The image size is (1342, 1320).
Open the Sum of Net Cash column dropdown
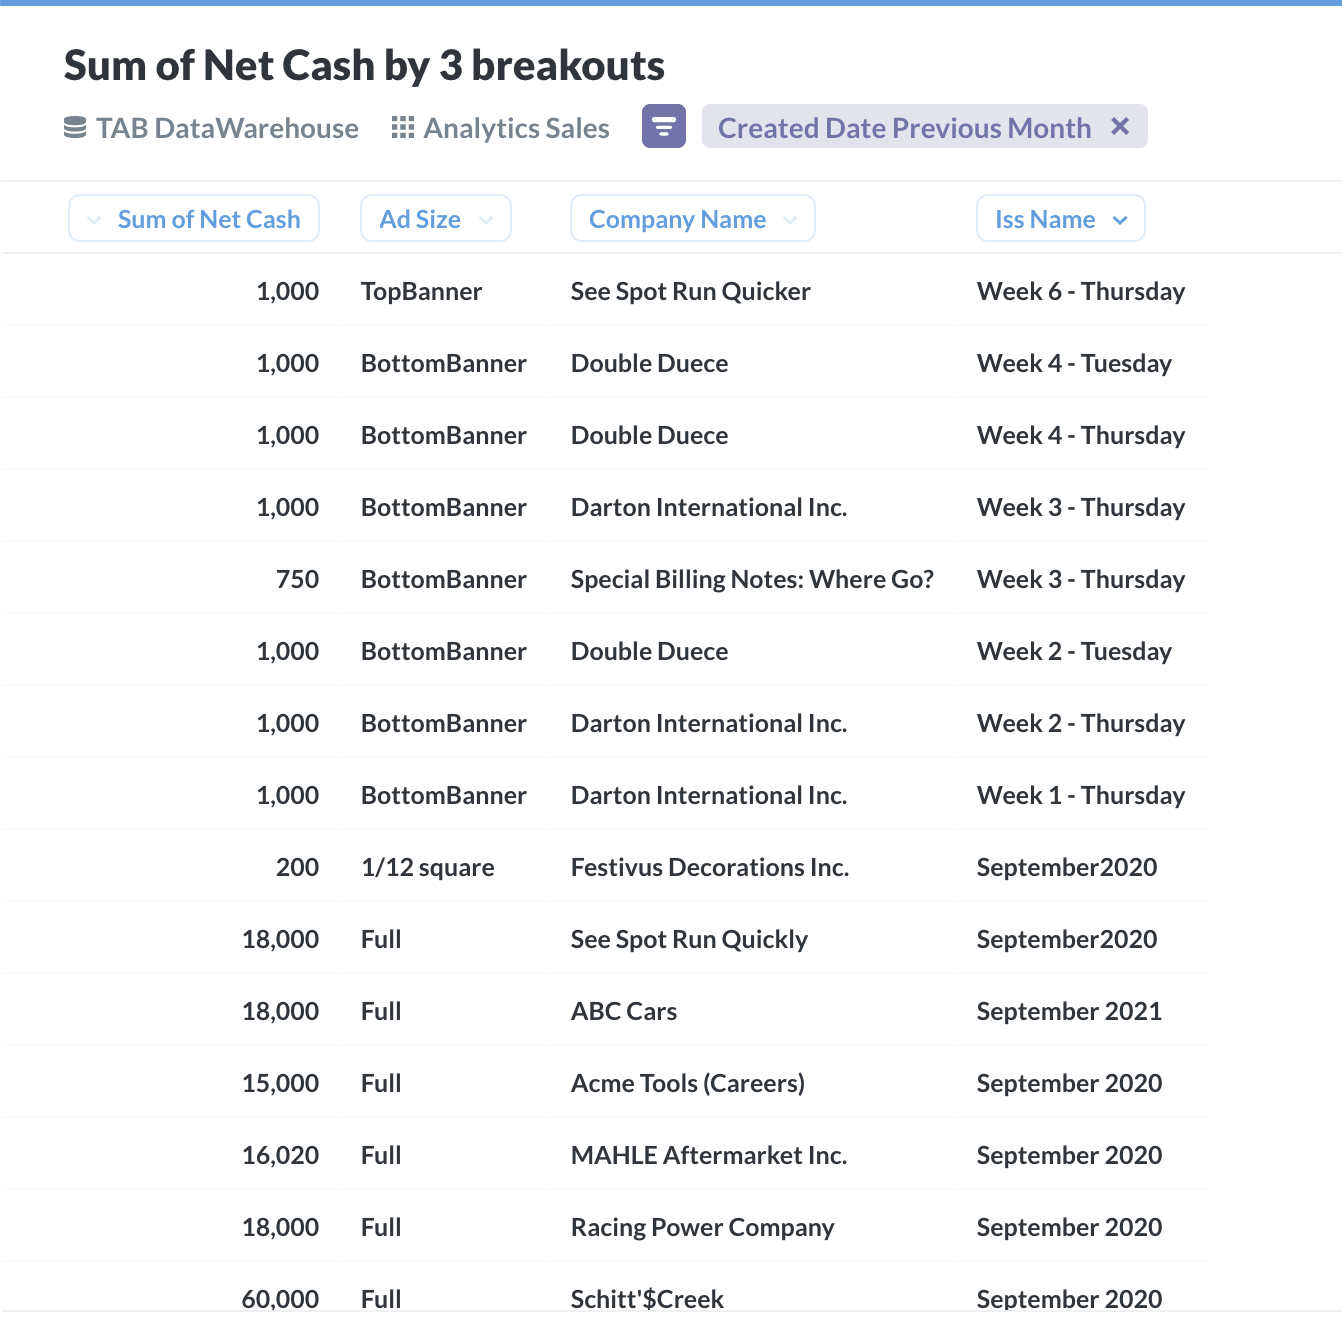click(94, 220)
